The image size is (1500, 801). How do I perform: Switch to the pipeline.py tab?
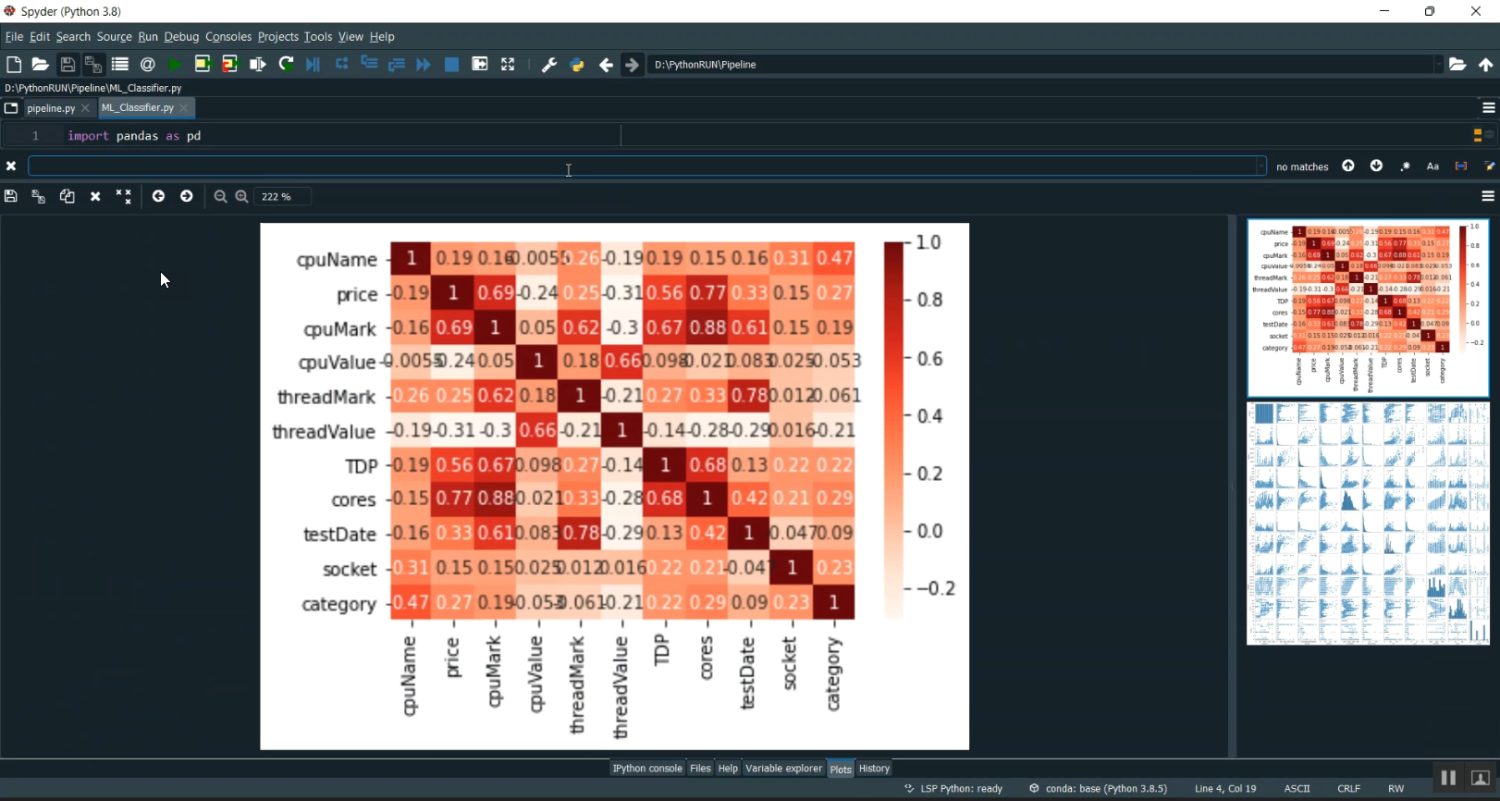[50, 107]
